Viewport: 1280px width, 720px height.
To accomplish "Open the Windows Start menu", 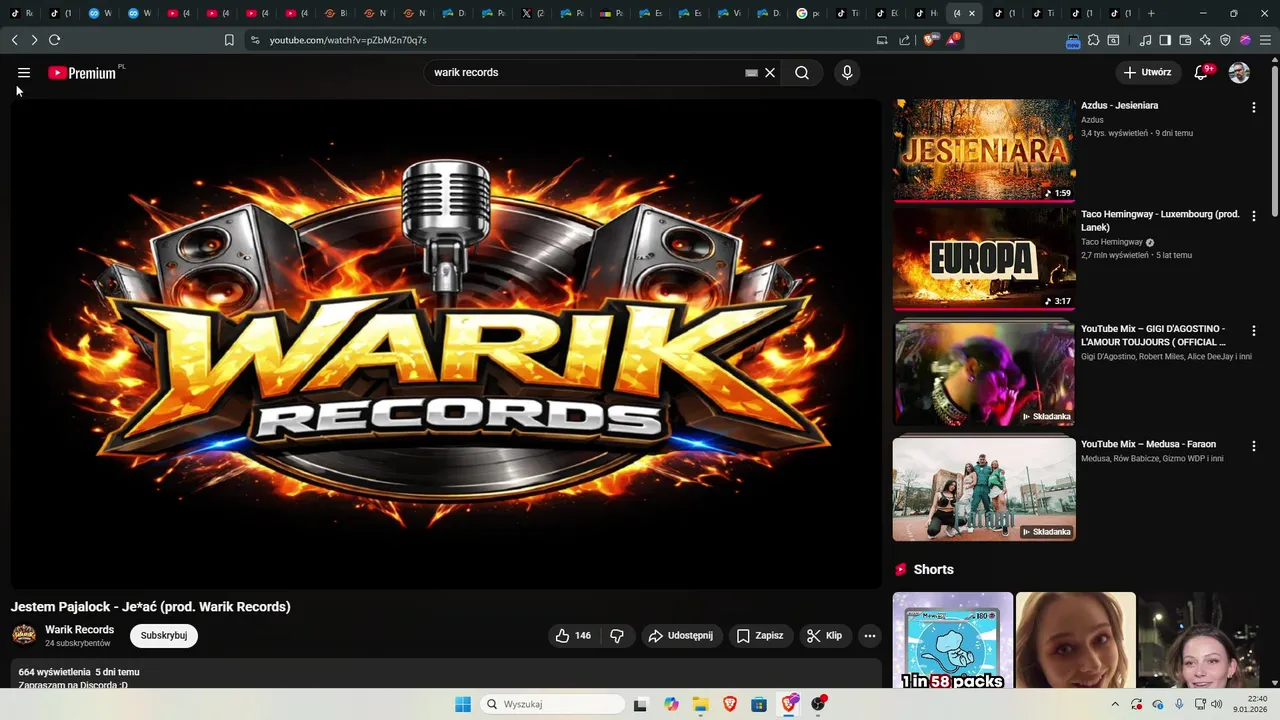I will point(463,704).
